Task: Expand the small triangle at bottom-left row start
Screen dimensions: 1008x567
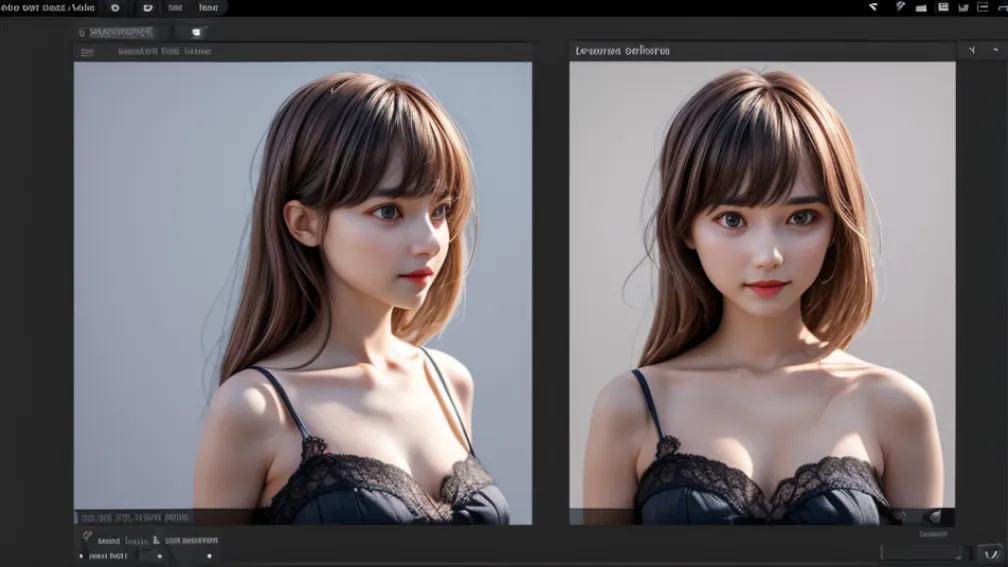Action: [81, 556]
